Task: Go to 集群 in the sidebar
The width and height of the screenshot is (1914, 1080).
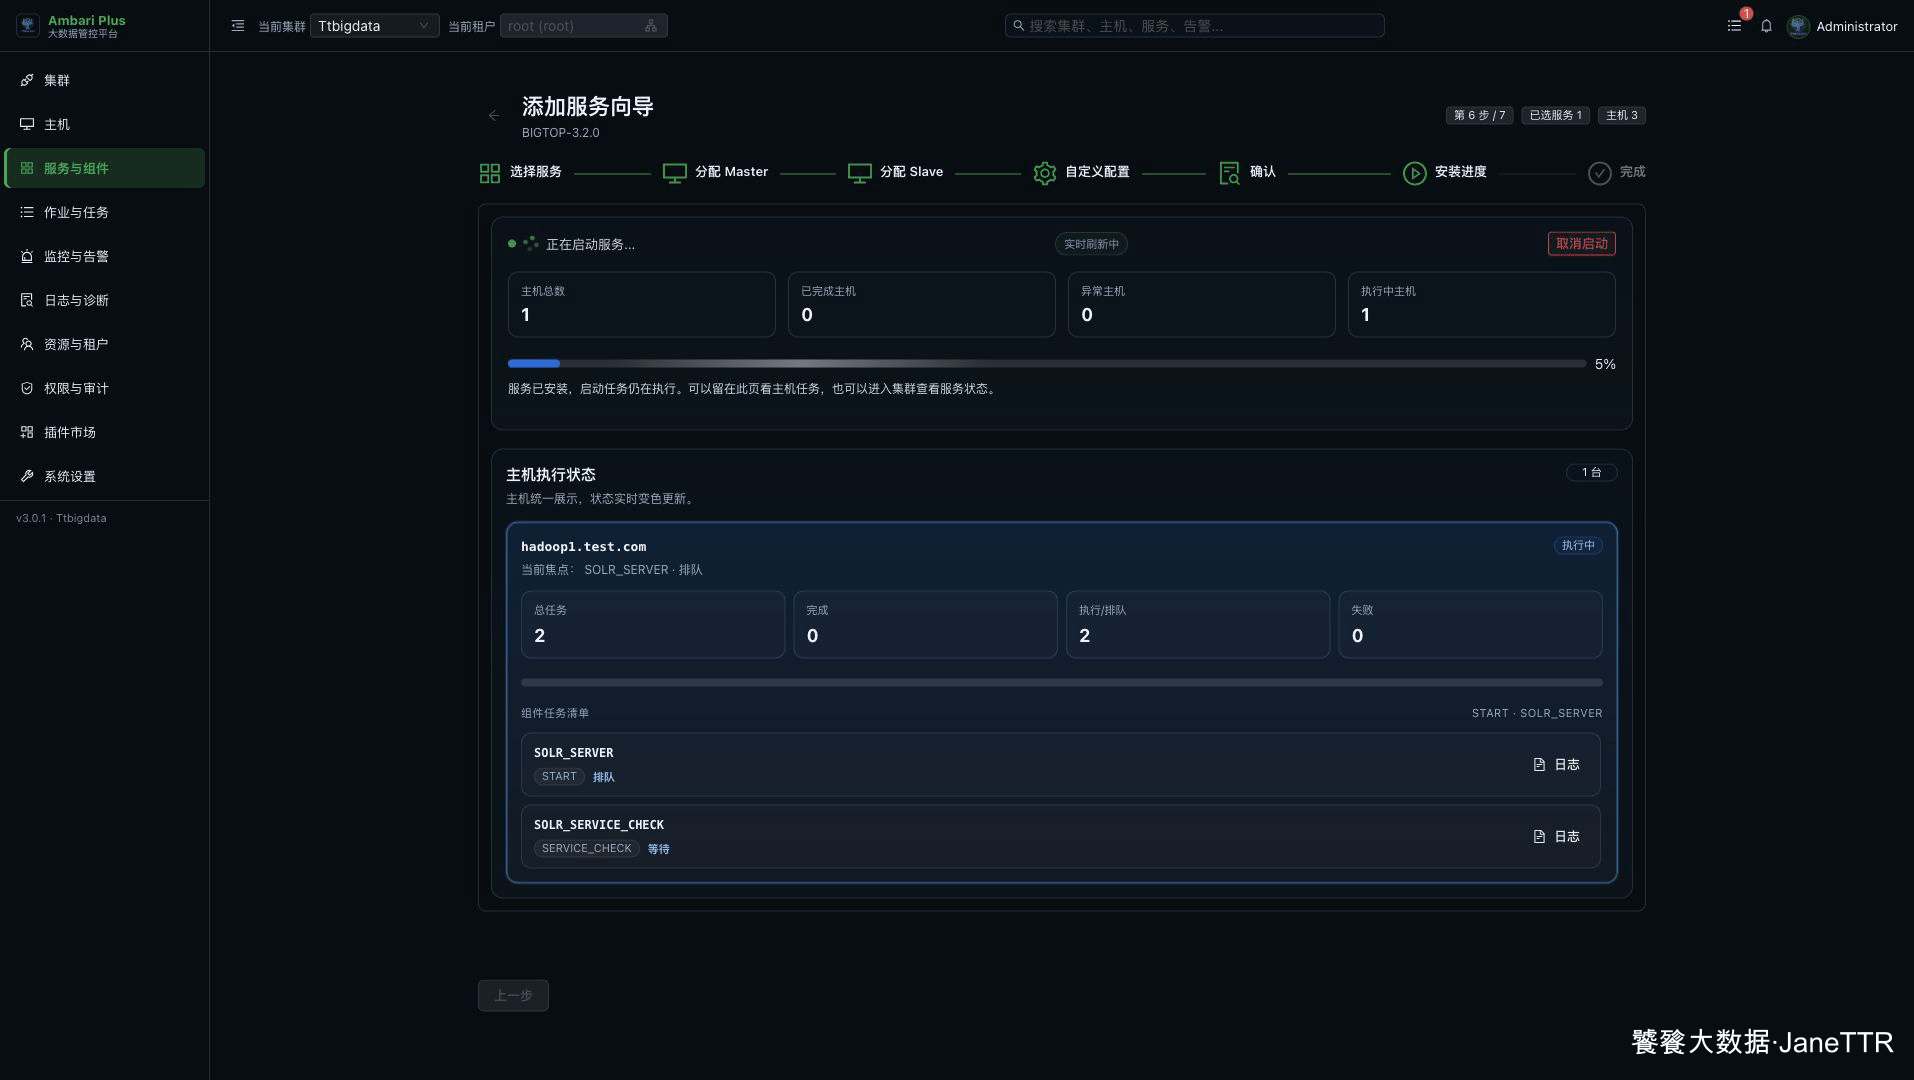Action: coord(105,80)
